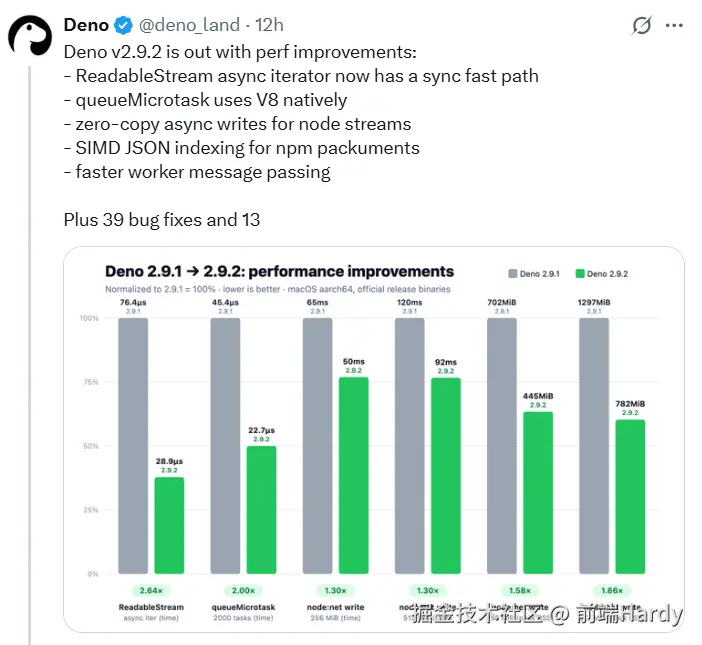Click the 1.58x speedup badge
Viewport: 702px width, 645px height.
pos(520,590)
